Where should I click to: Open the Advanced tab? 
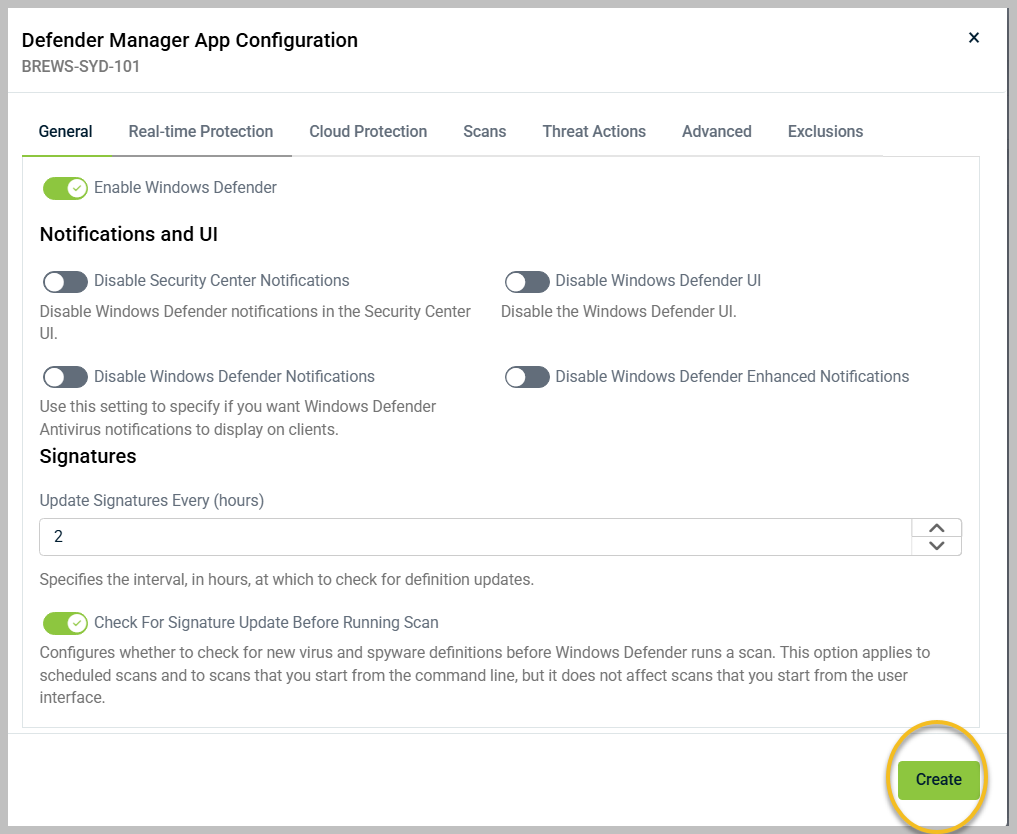(x=716, y=131)
